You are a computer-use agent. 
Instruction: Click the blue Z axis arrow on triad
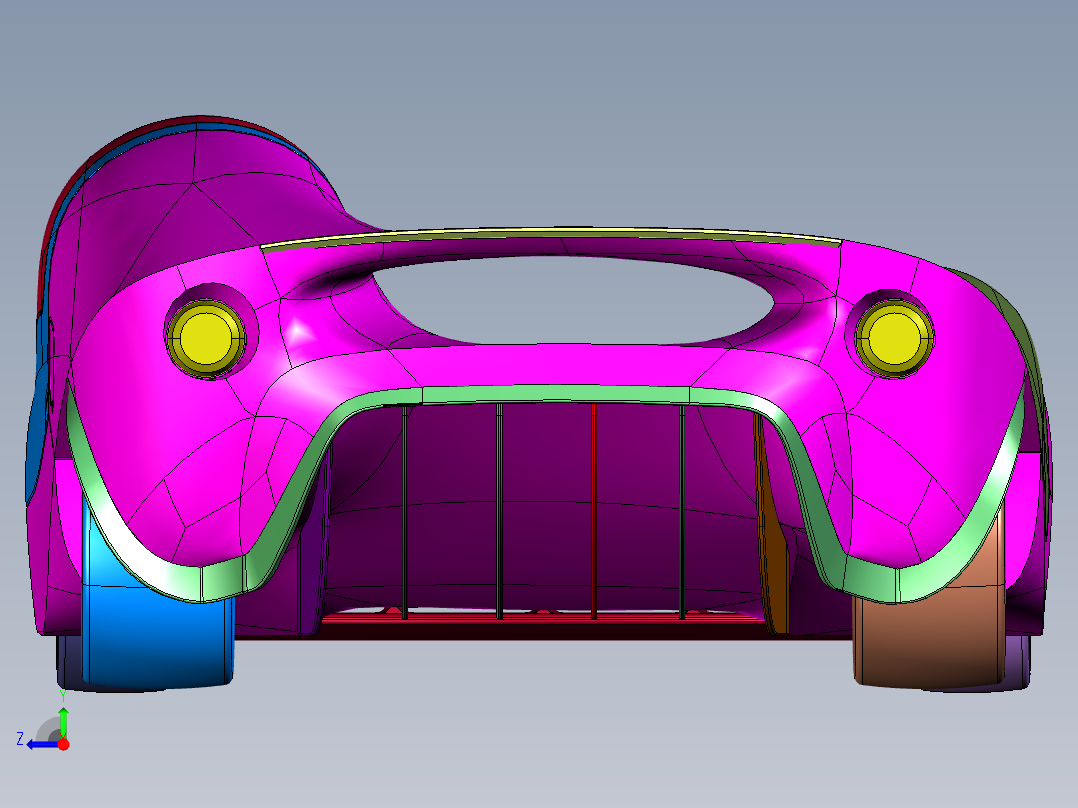click(x=43, y=745)
